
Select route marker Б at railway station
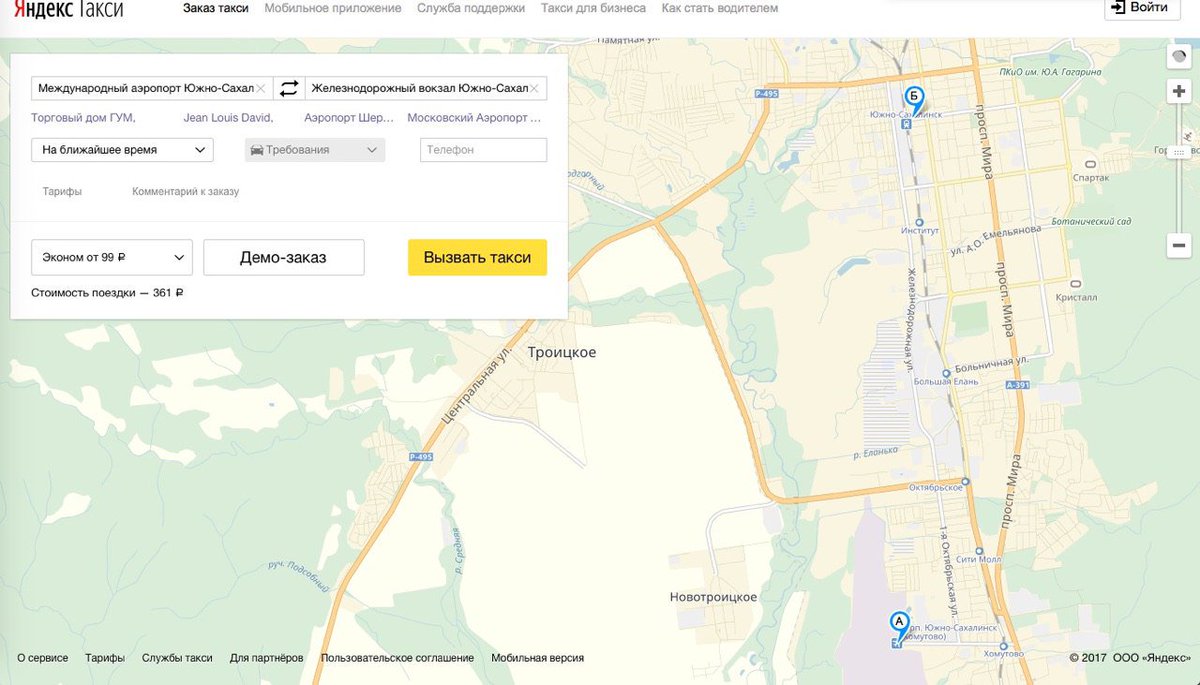point(914,98)
